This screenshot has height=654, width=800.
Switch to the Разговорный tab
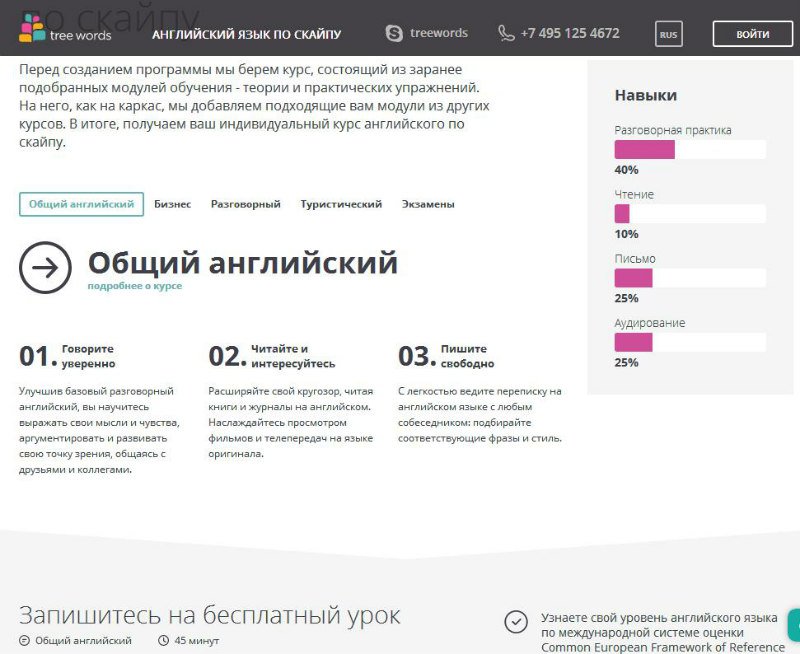(x=245, y=204)
